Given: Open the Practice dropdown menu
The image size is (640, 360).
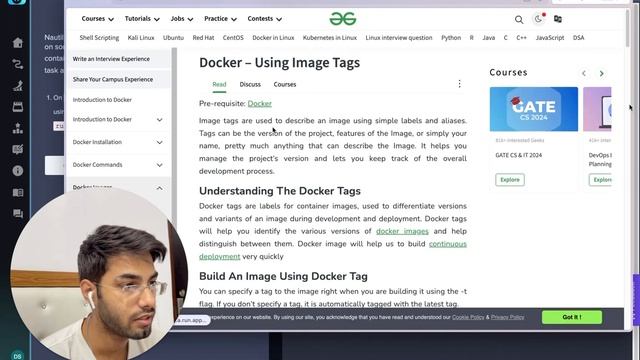Looking at the screenshot, I should [x=220, y=19].
